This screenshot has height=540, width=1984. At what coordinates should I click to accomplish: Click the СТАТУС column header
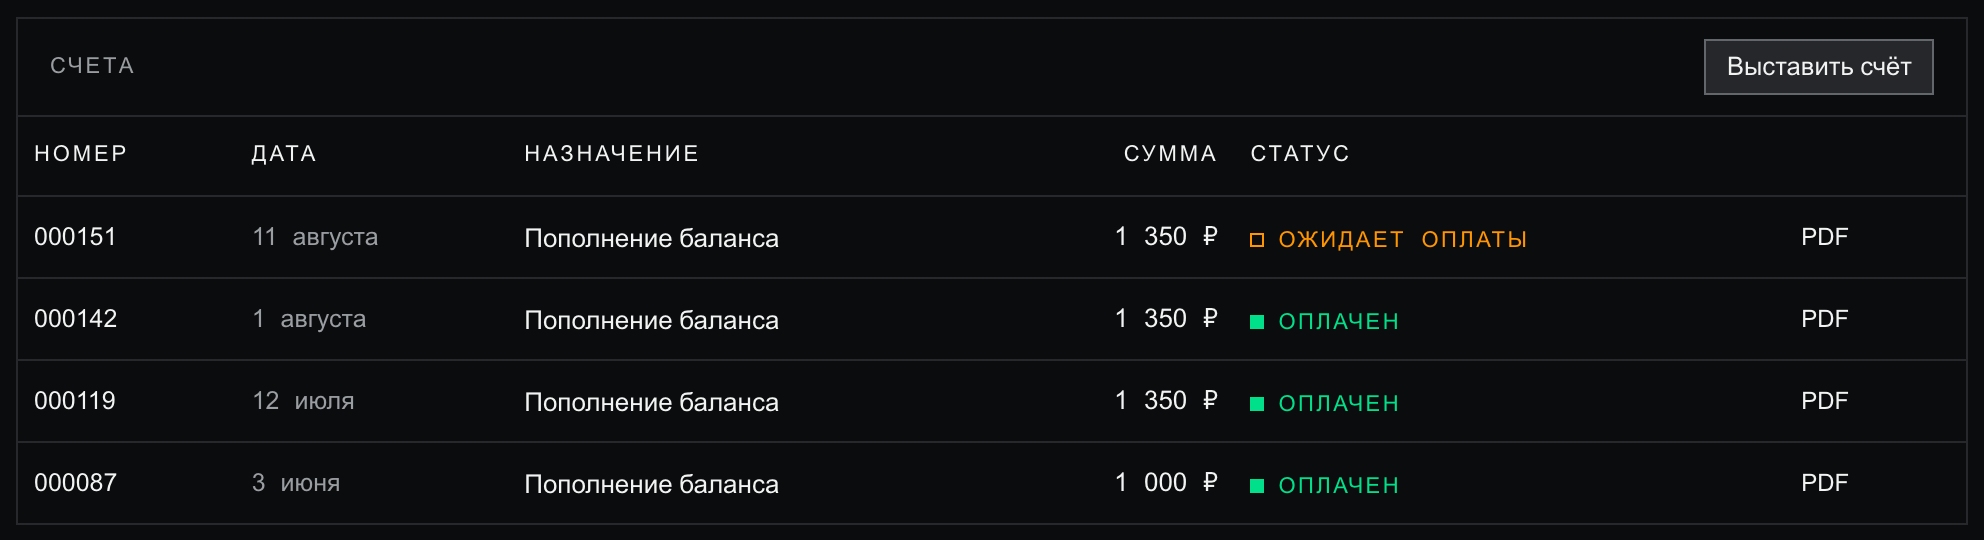tap(1300, 154)
